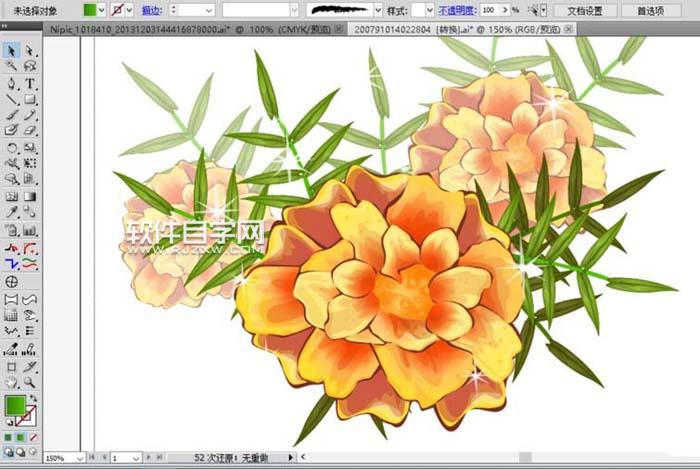Open the 不透明度 transparency panel link

tap(457, 10)
